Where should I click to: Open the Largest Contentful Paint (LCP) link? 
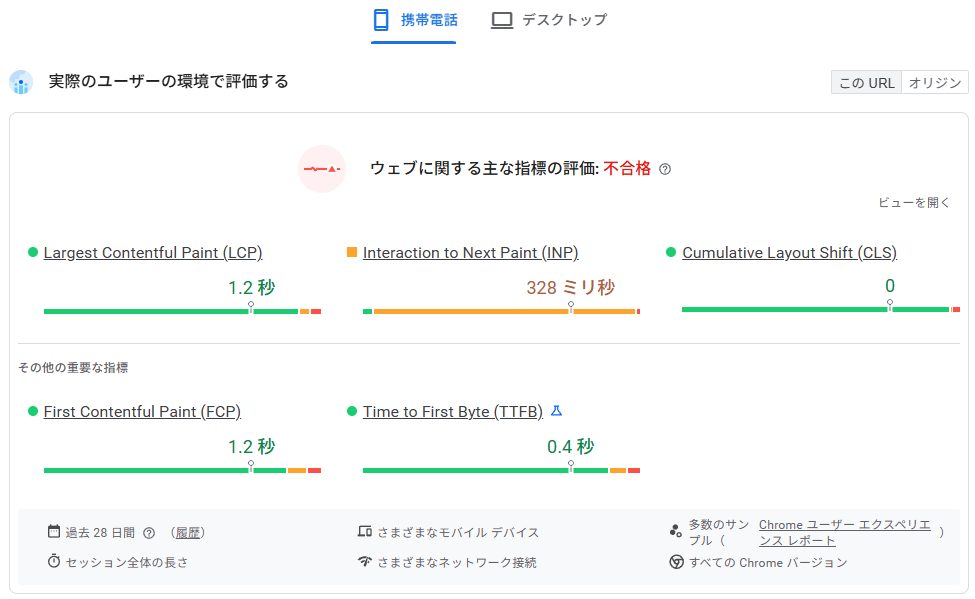pyautogui.click(x=152, y=252)
